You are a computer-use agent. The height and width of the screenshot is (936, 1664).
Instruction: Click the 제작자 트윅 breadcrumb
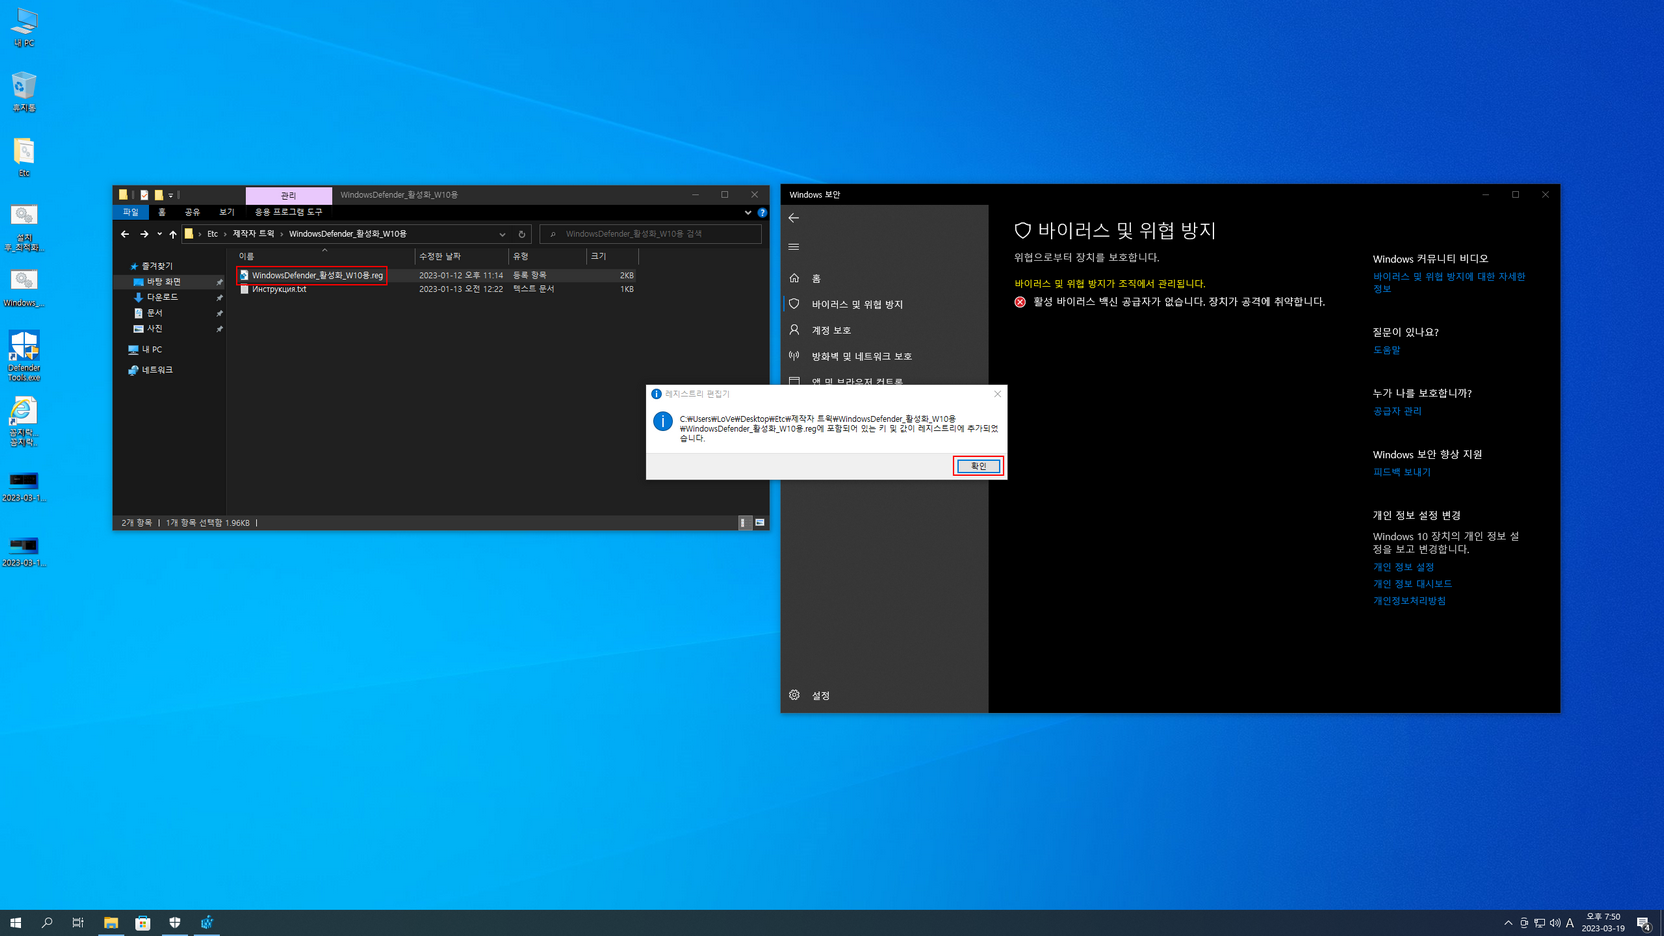click(x=253, y=234)
